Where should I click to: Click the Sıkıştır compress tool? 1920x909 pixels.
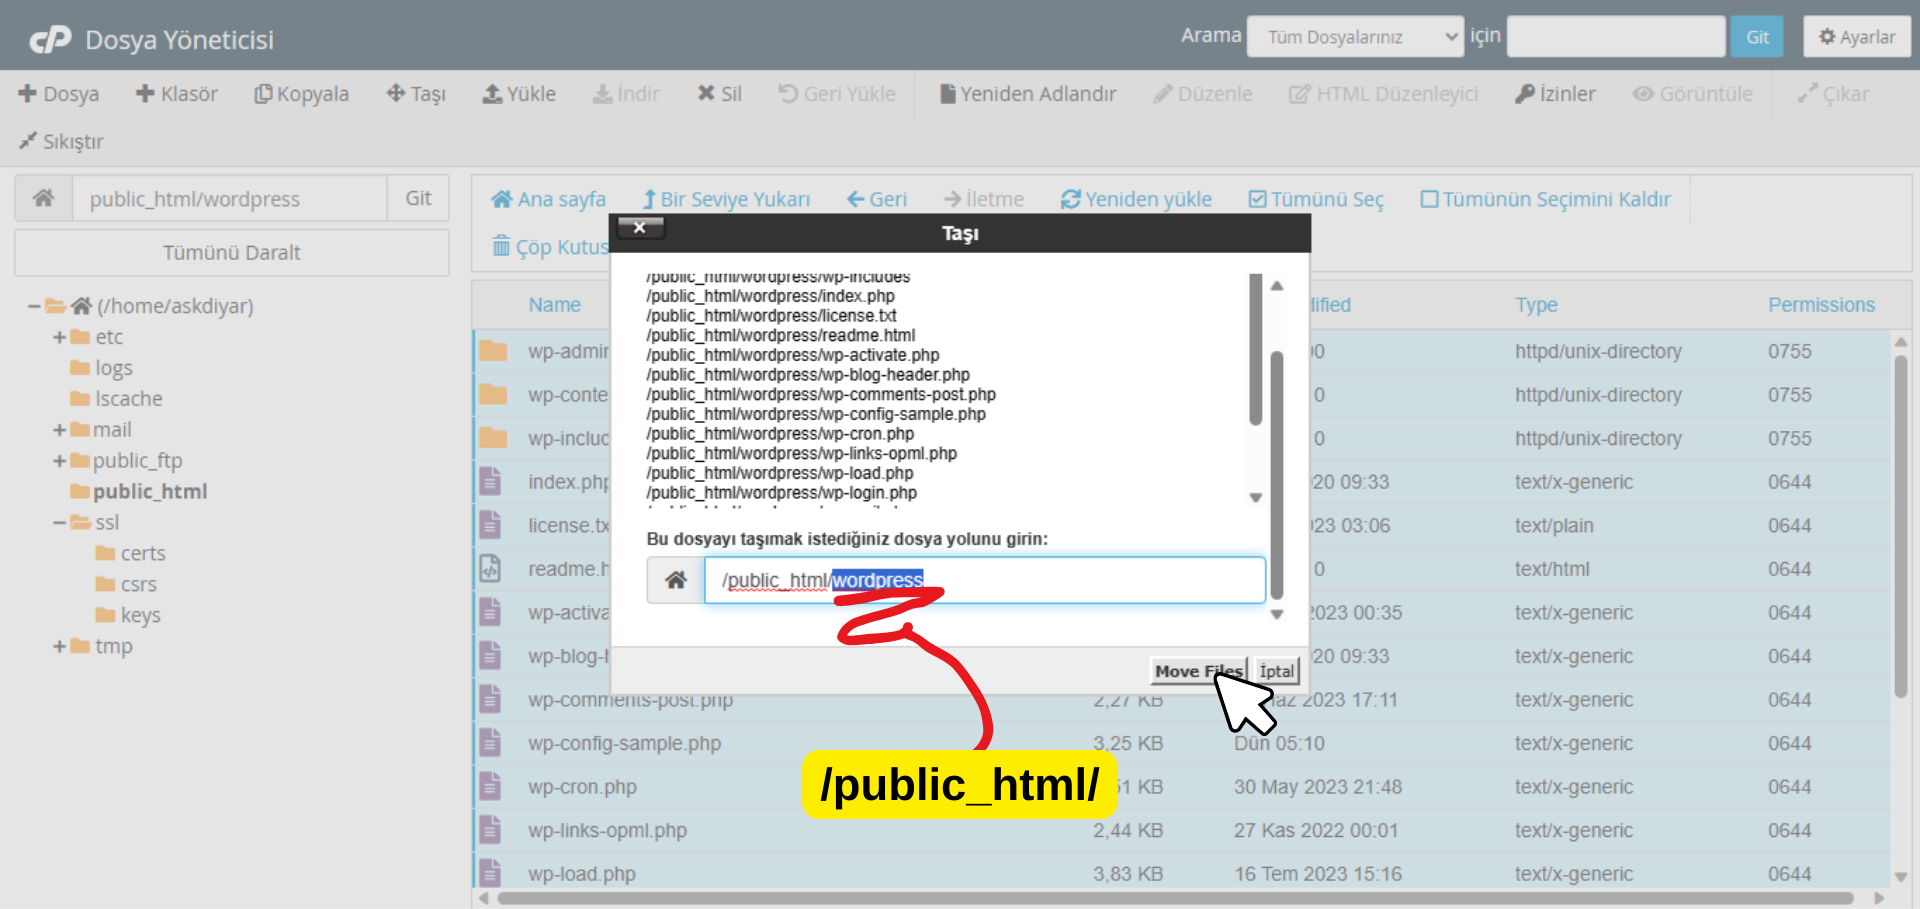pyautogui.click(x=61, y=141)
